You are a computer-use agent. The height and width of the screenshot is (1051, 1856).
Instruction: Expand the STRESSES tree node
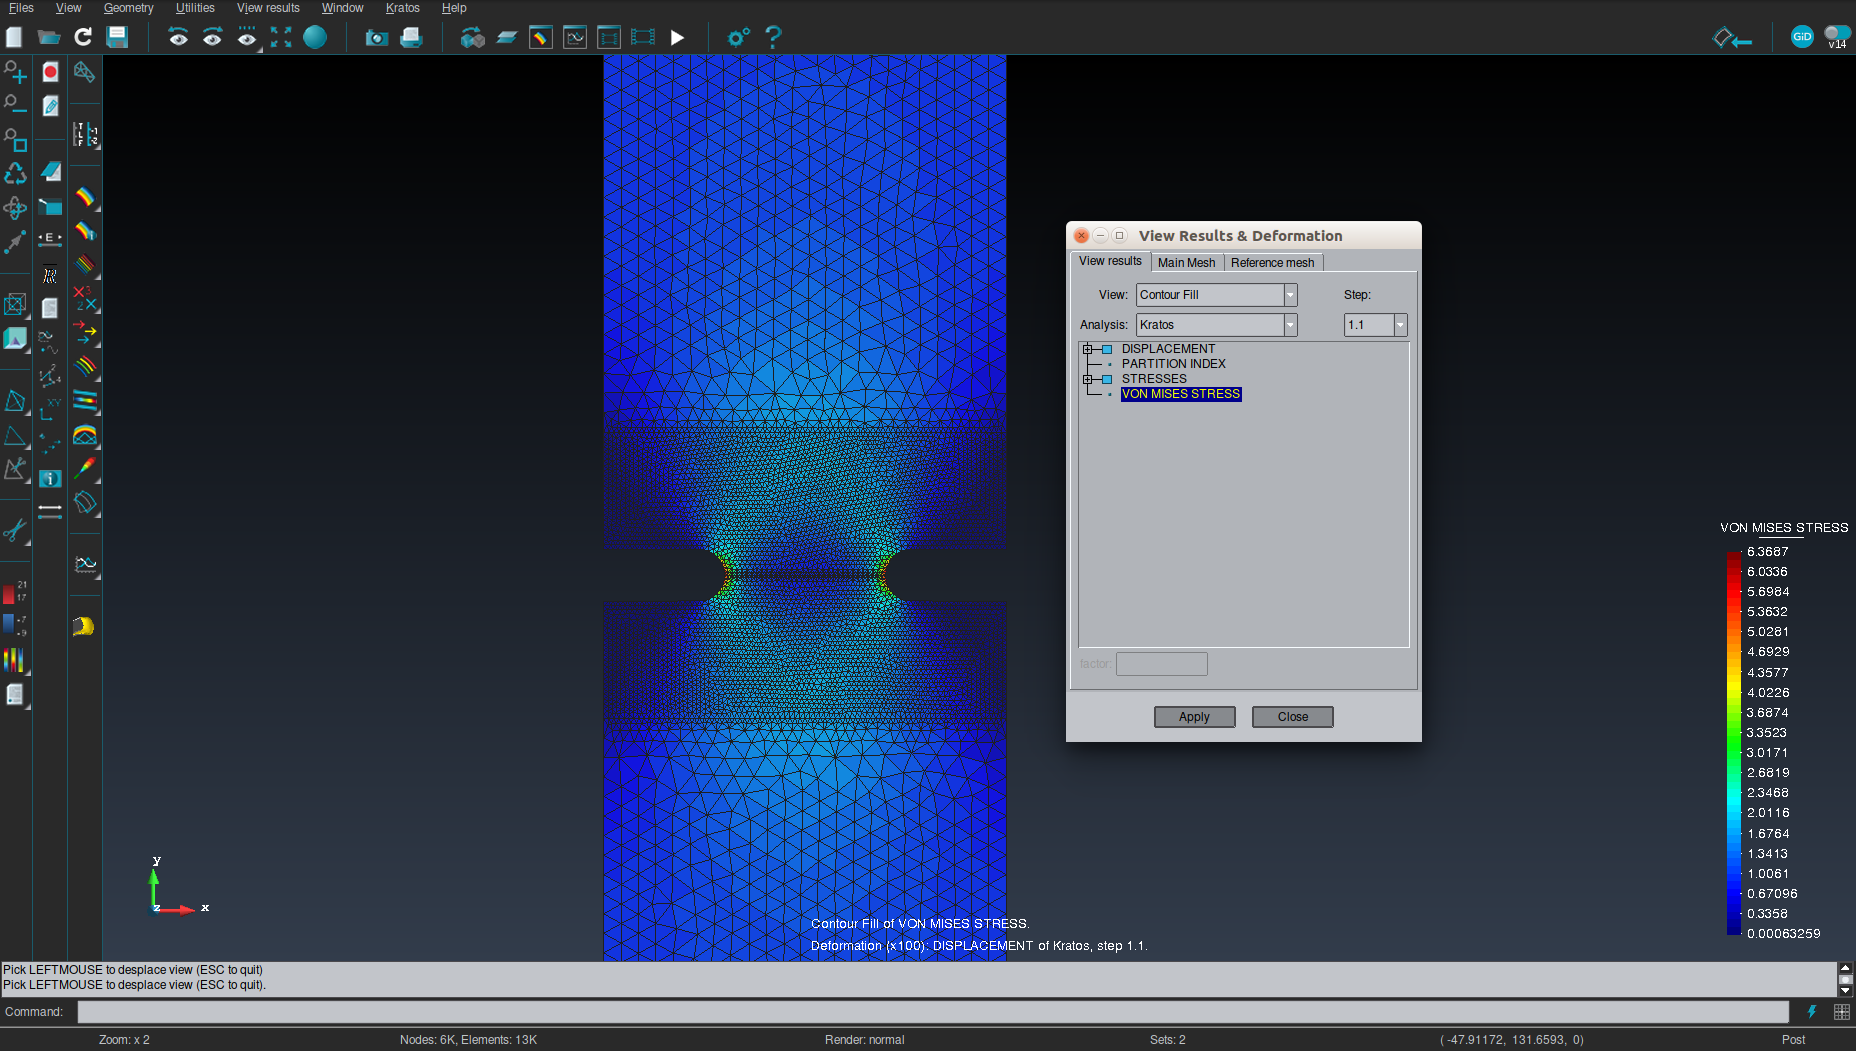click(1088, 379)
